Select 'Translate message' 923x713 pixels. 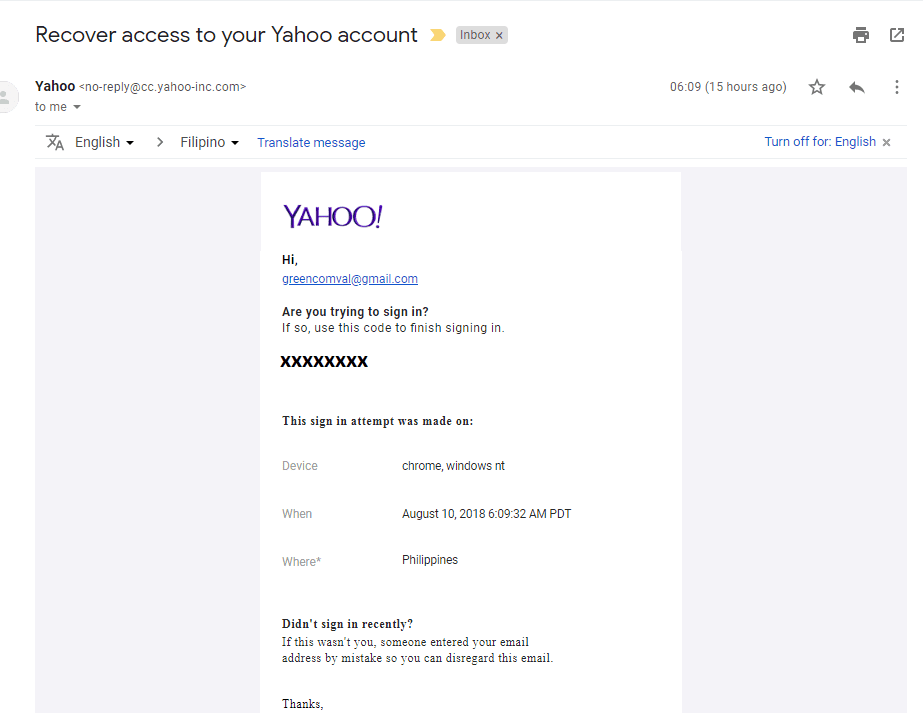click(311, 142)
